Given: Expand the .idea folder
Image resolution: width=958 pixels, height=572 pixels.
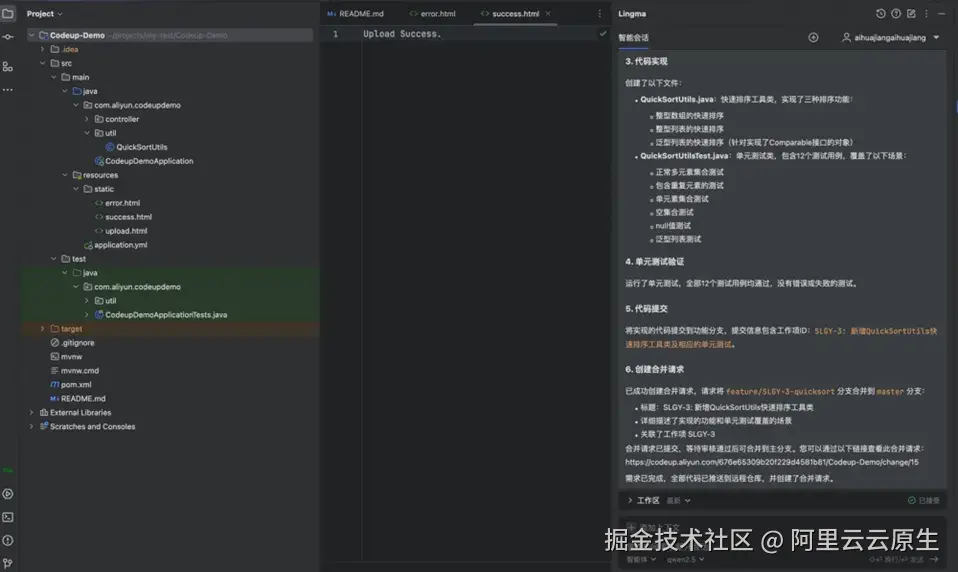Looking at the screenshot, I should coord(42,49).
